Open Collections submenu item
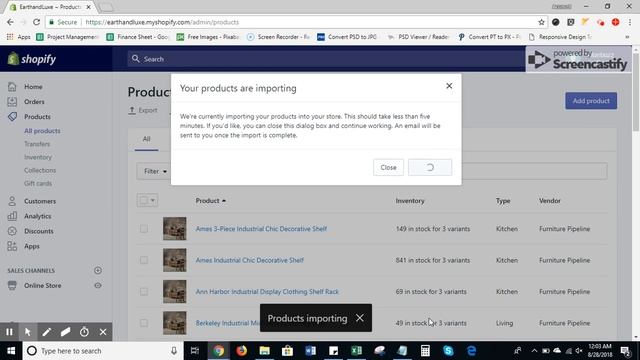Screen dimensions: 640x360 click(40, 170)
